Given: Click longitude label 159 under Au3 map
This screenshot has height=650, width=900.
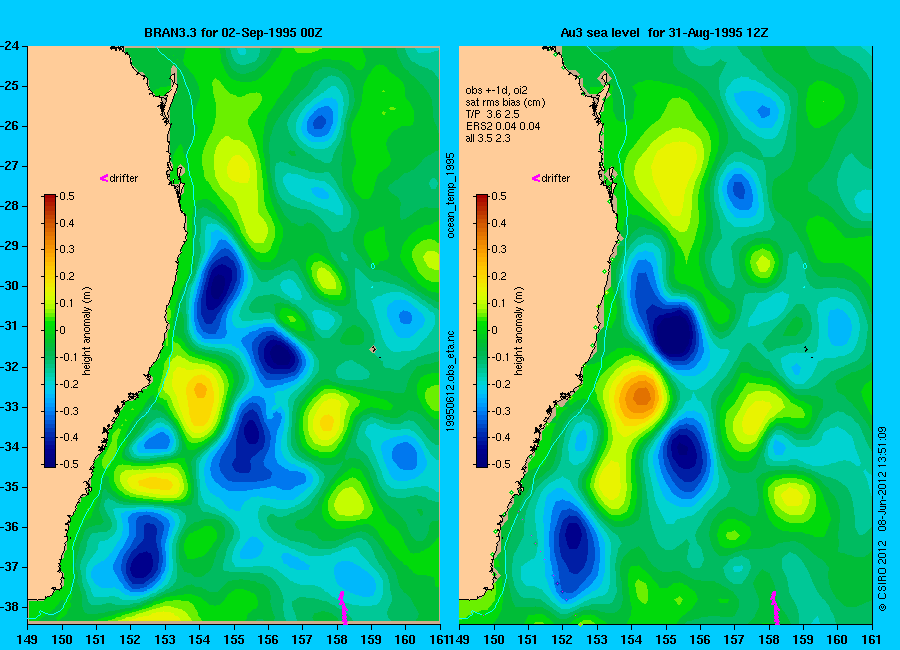Looking at the screenshot, I should click(802, 640).
